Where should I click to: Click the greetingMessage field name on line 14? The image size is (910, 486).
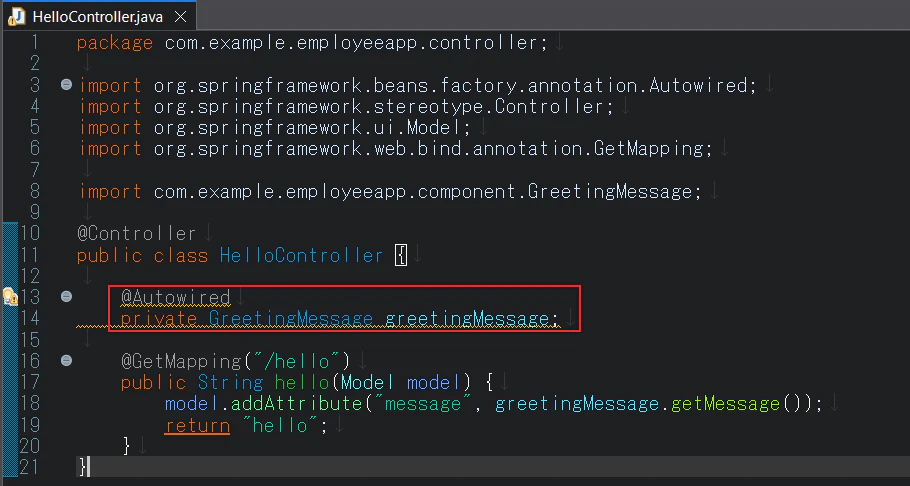467,319
